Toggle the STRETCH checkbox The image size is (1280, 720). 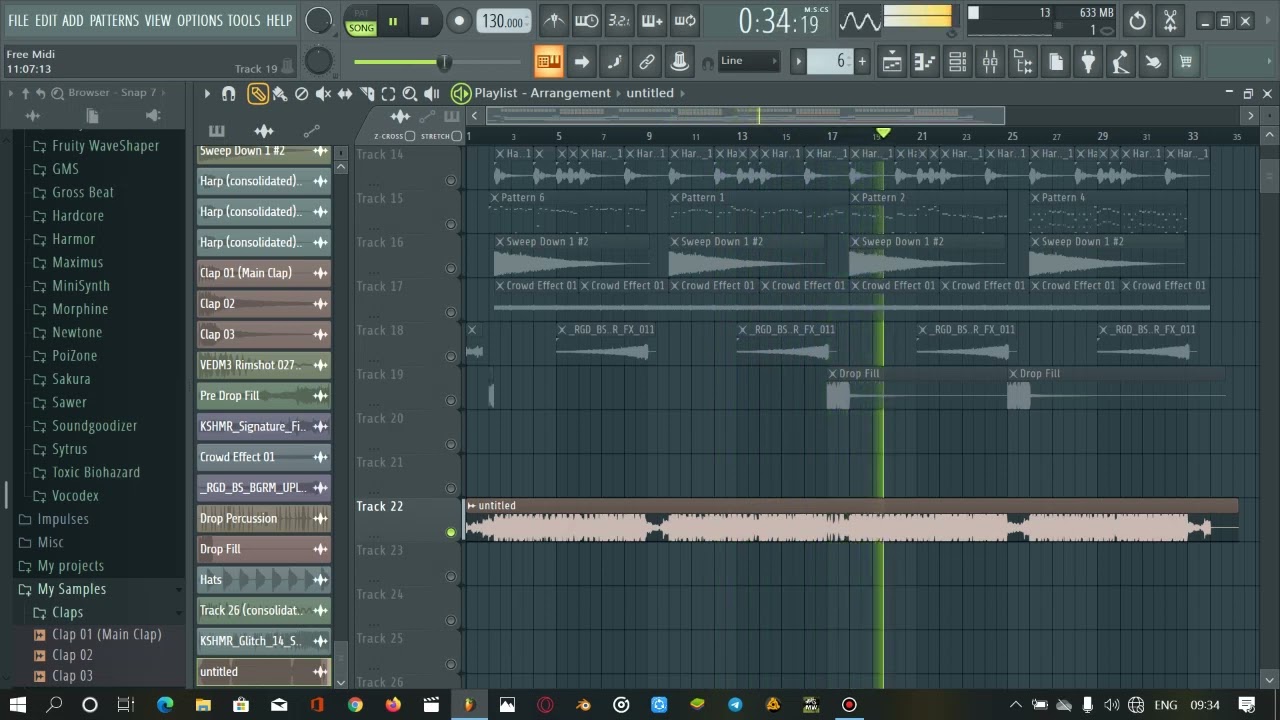pyautogui.click(x=457, y=136)
